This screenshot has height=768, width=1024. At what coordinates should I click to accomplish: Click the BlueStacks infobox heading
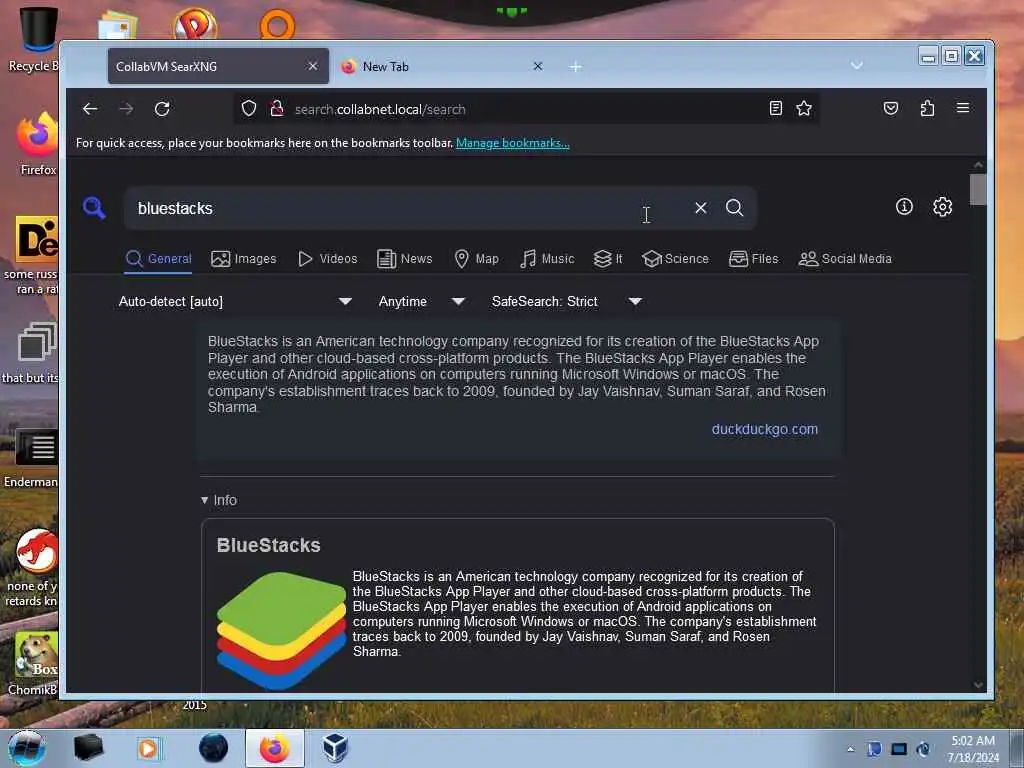[268, 545]
